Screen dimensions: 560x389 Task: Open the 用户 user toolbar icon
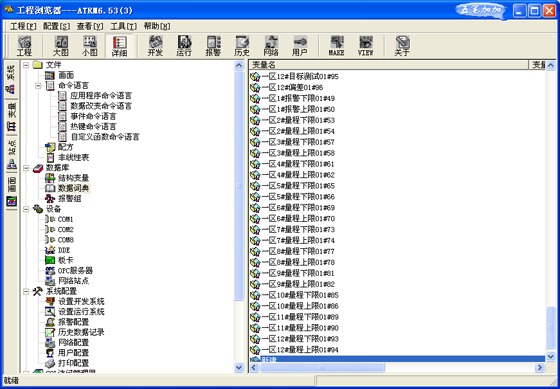coord(300,46)
